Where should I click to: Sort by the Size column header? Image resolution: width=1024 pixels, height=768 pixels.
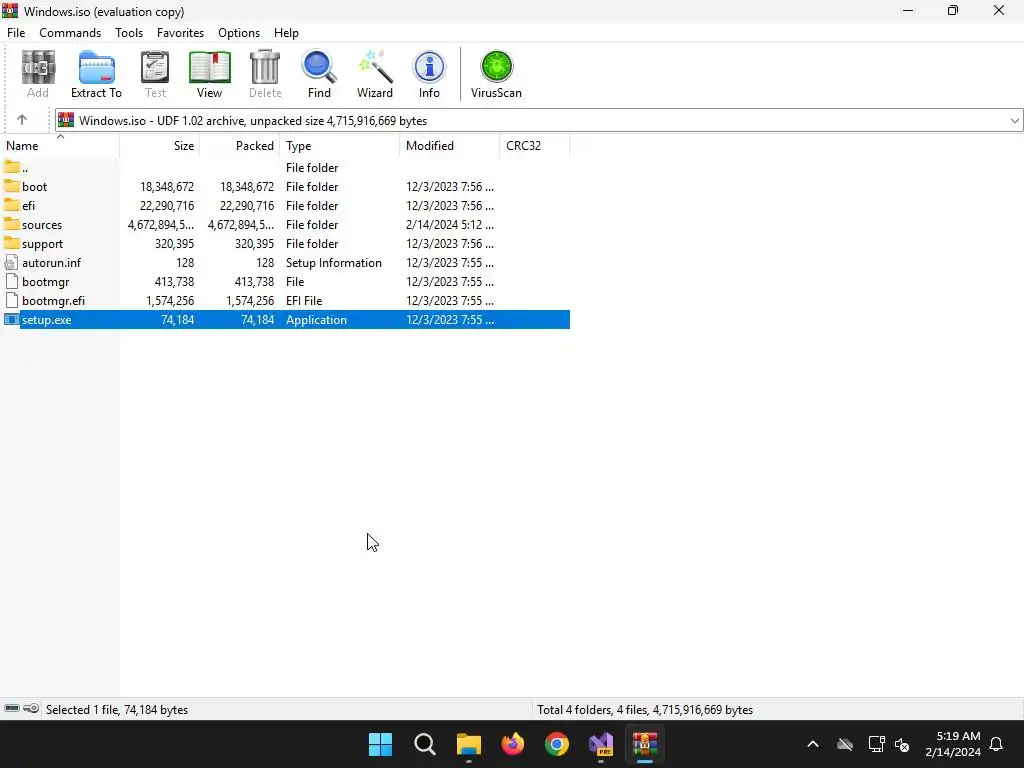click(x=159, y=146)
